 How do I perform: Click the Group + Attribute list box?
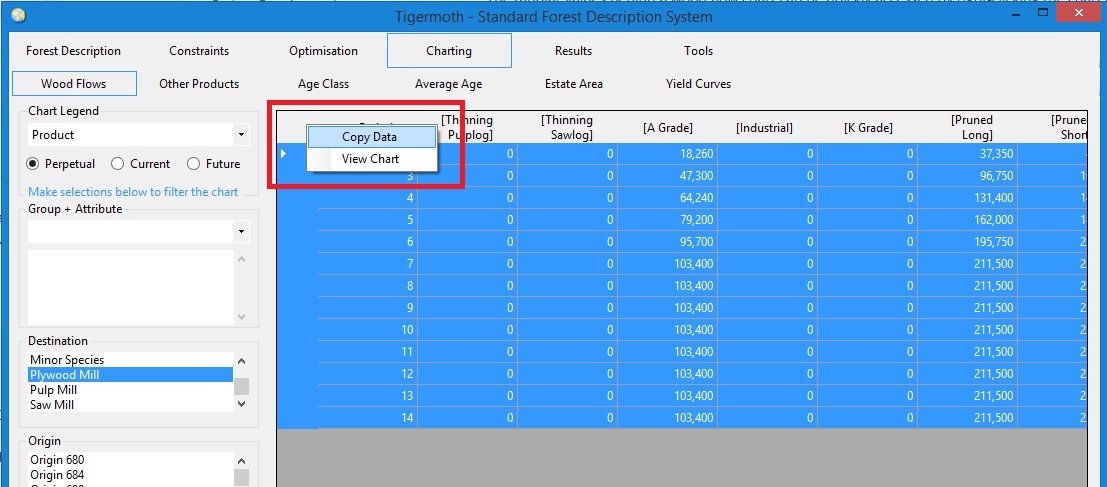pos(131,287)
